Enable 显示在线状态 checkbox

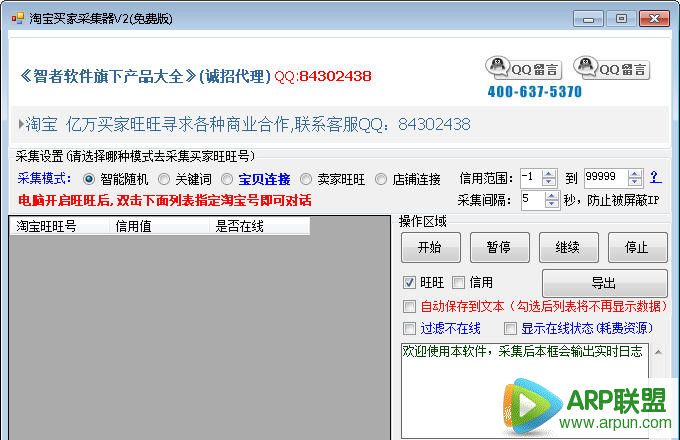point(510,328)
